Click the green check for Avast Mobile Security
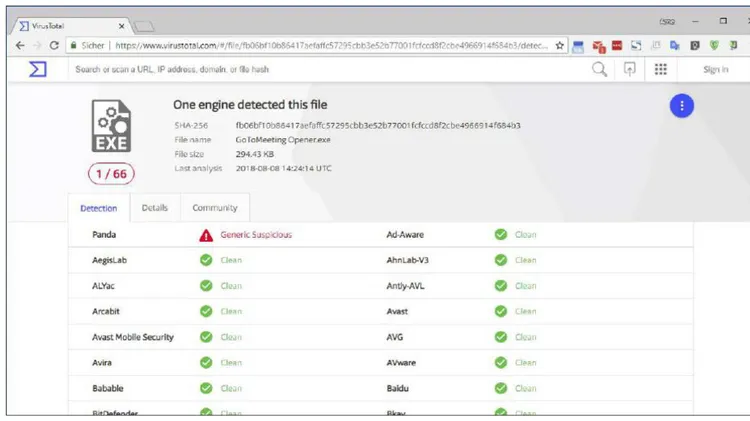 tap(206, 337)
